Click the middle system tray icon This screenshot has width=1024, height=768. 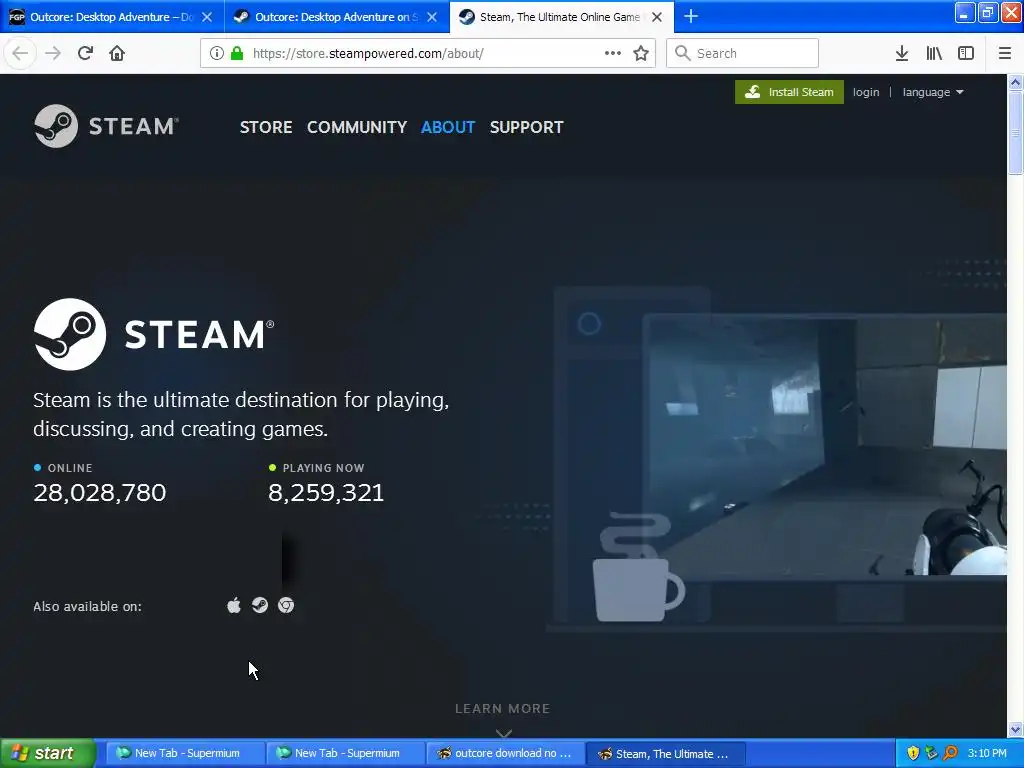click(931, 753)
